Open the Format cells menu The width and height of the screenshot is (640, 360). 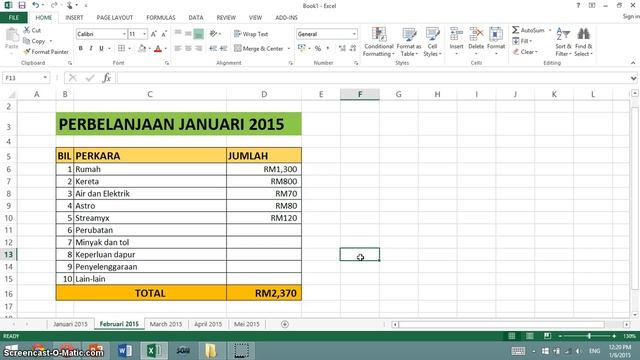[x=496, y=41]
